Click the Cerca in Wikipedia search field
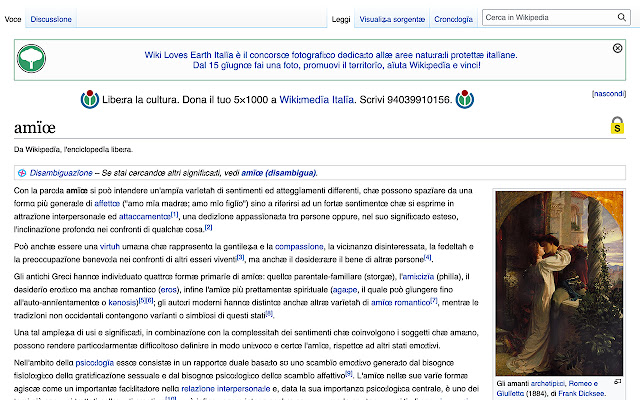This screenshot has width=640, height=400. point(553,19)
